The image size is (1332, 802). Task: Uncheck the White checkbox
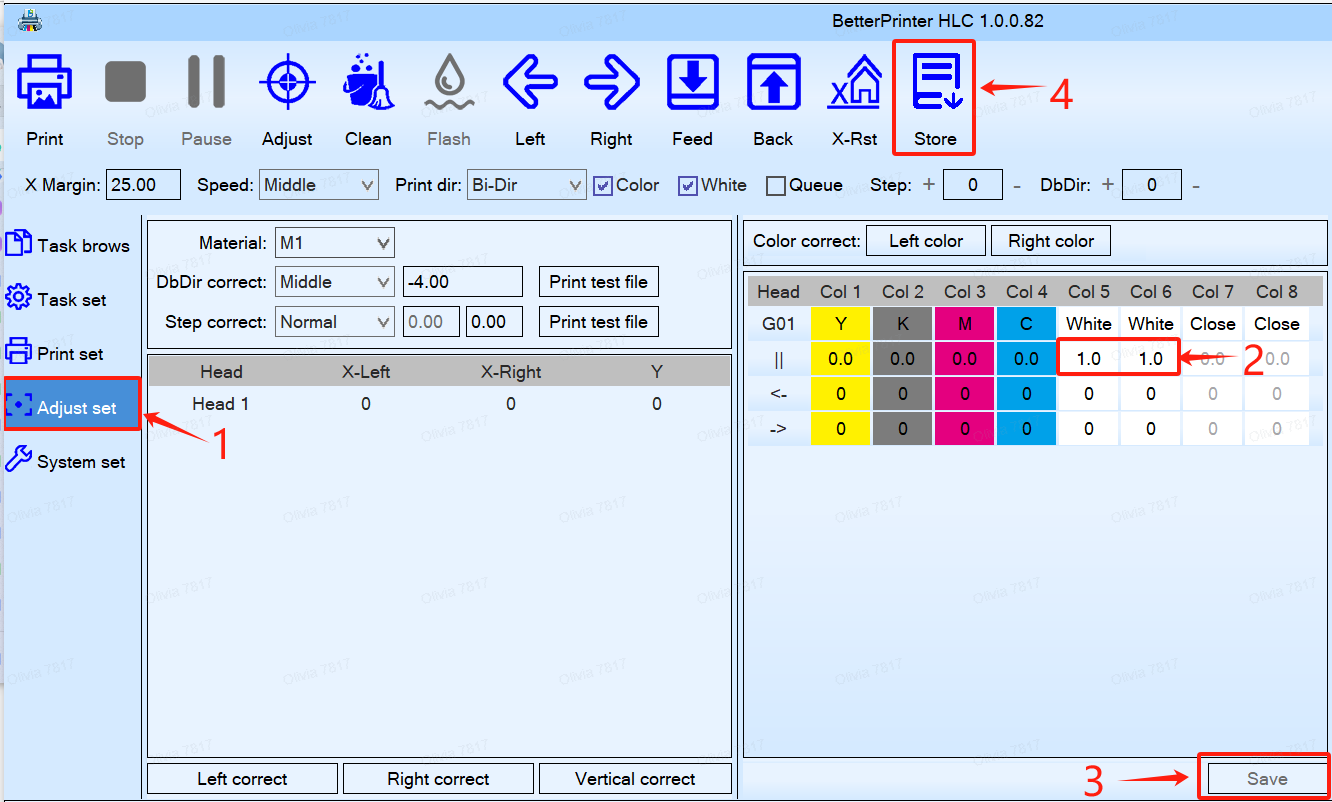click(x=688, y=186)
